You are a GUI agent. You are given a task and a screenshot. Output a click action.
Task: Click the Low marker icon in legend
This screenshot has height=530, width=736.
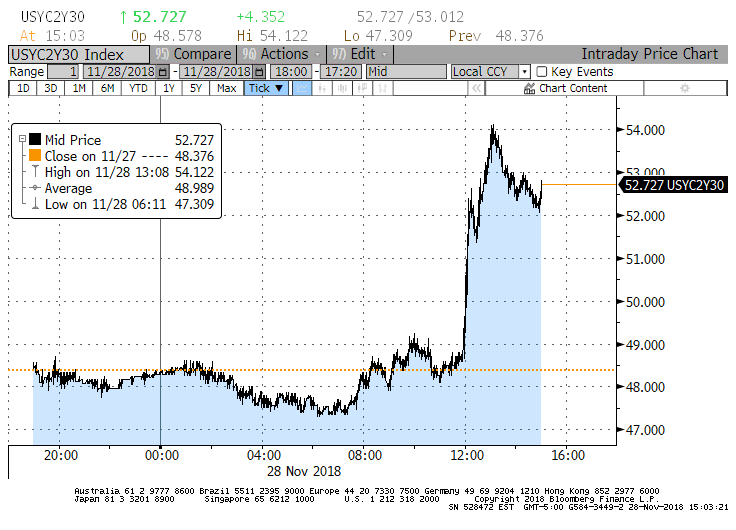pyautogui.click(x=35, y=204)
